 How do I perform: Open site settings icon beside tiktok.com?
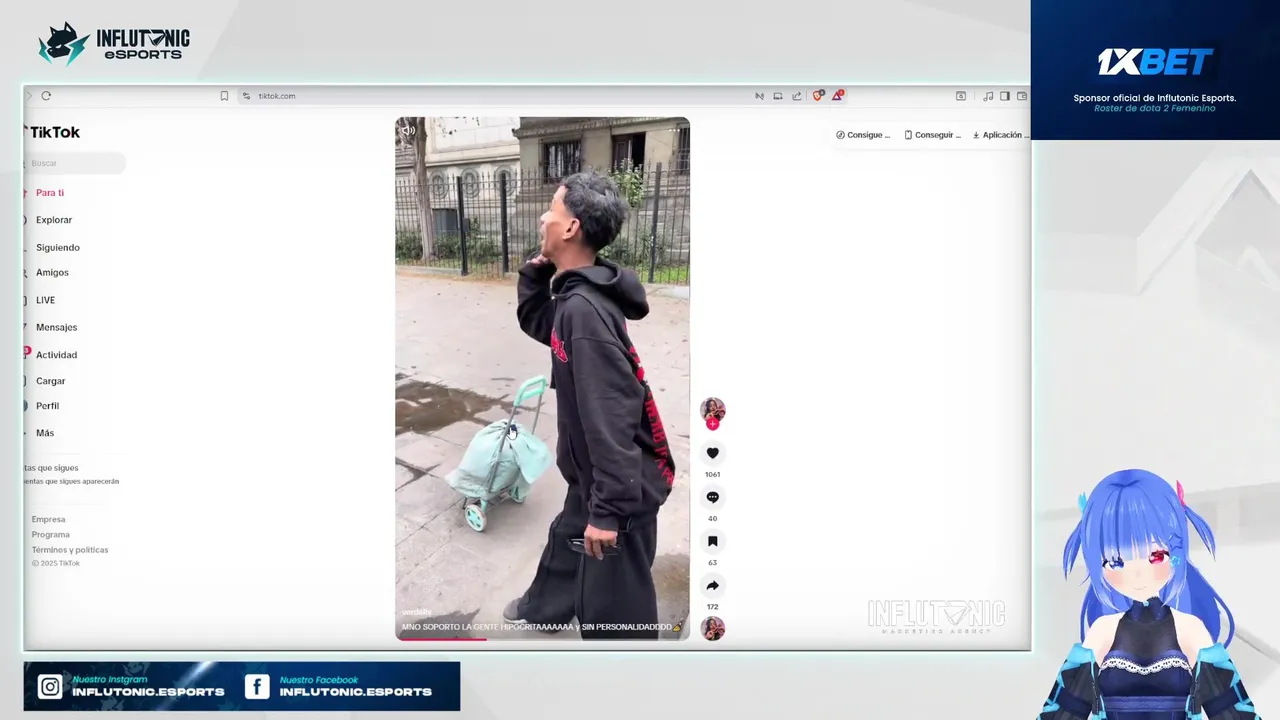246,96
